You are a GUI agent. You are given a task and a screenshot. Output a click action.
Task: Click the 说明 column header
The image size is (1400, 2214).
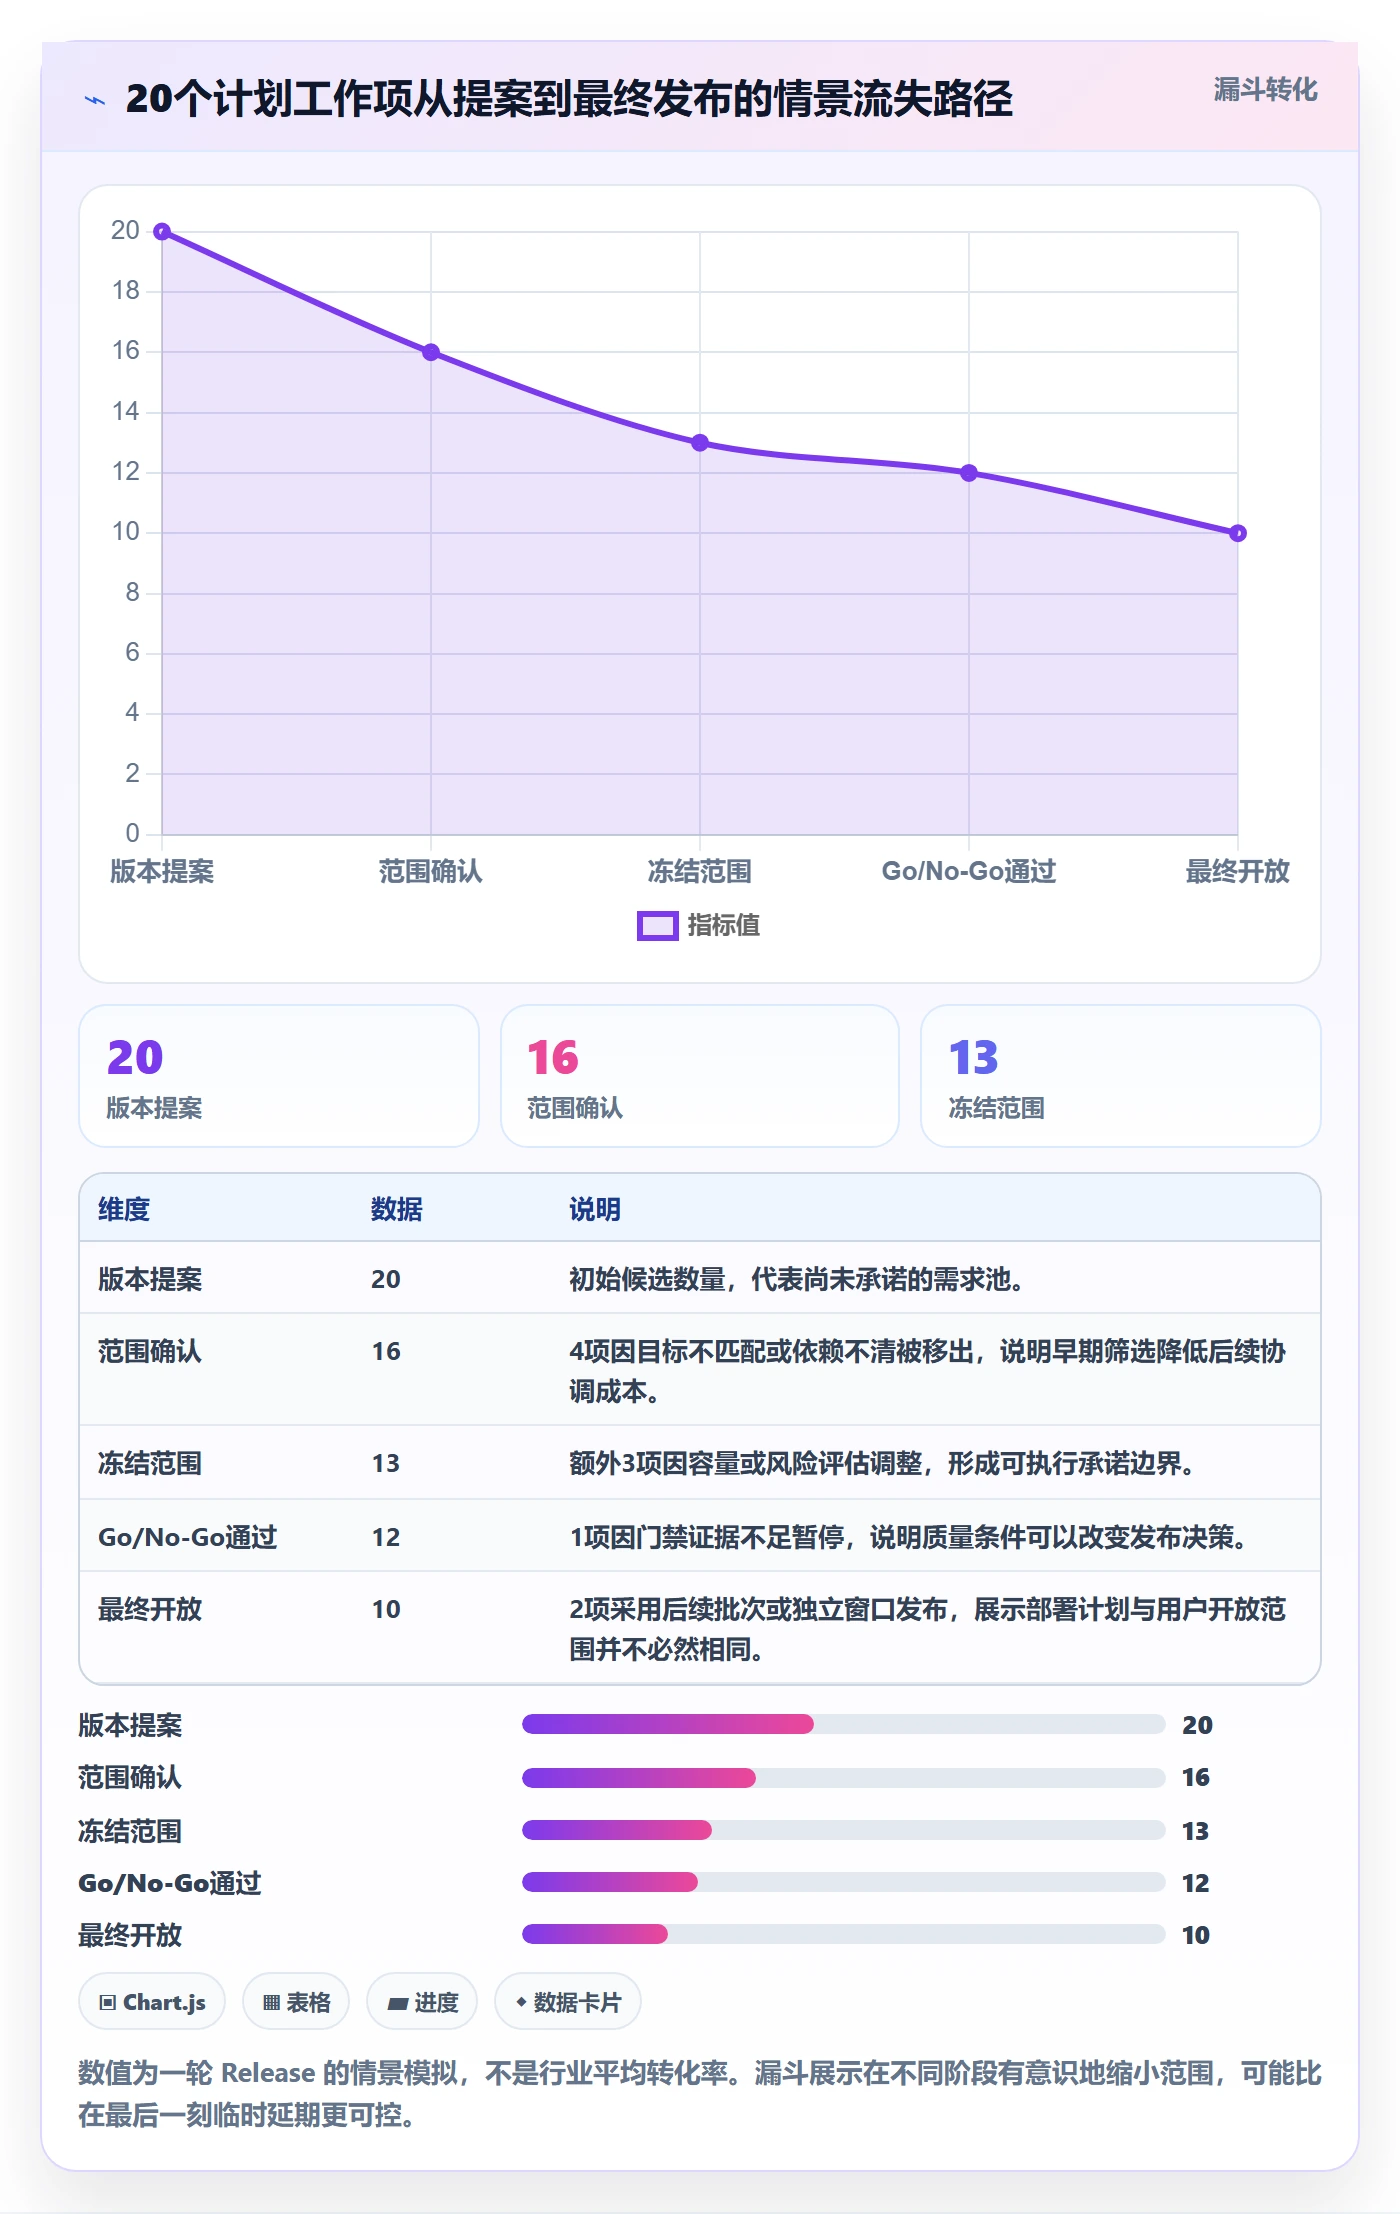click(595, 1209)
